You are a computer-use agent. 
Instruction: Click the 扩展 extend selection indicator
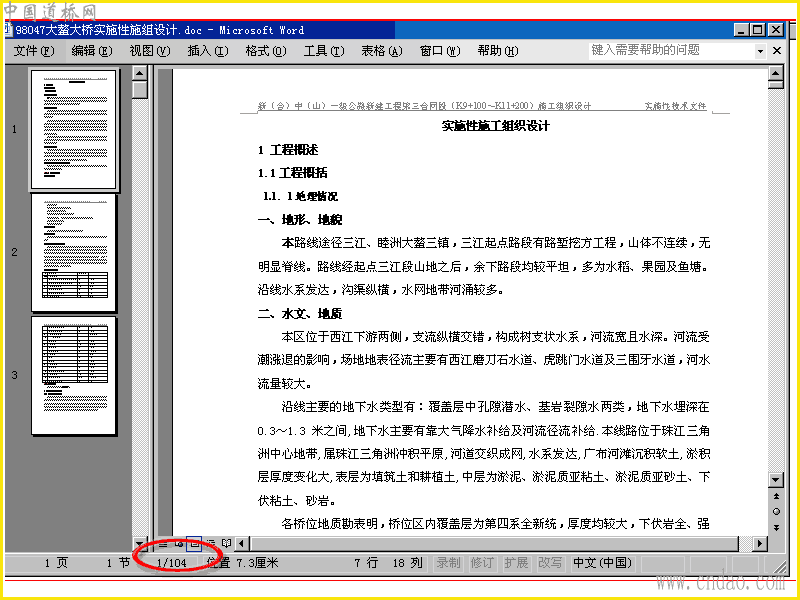(x=516, y=563)
